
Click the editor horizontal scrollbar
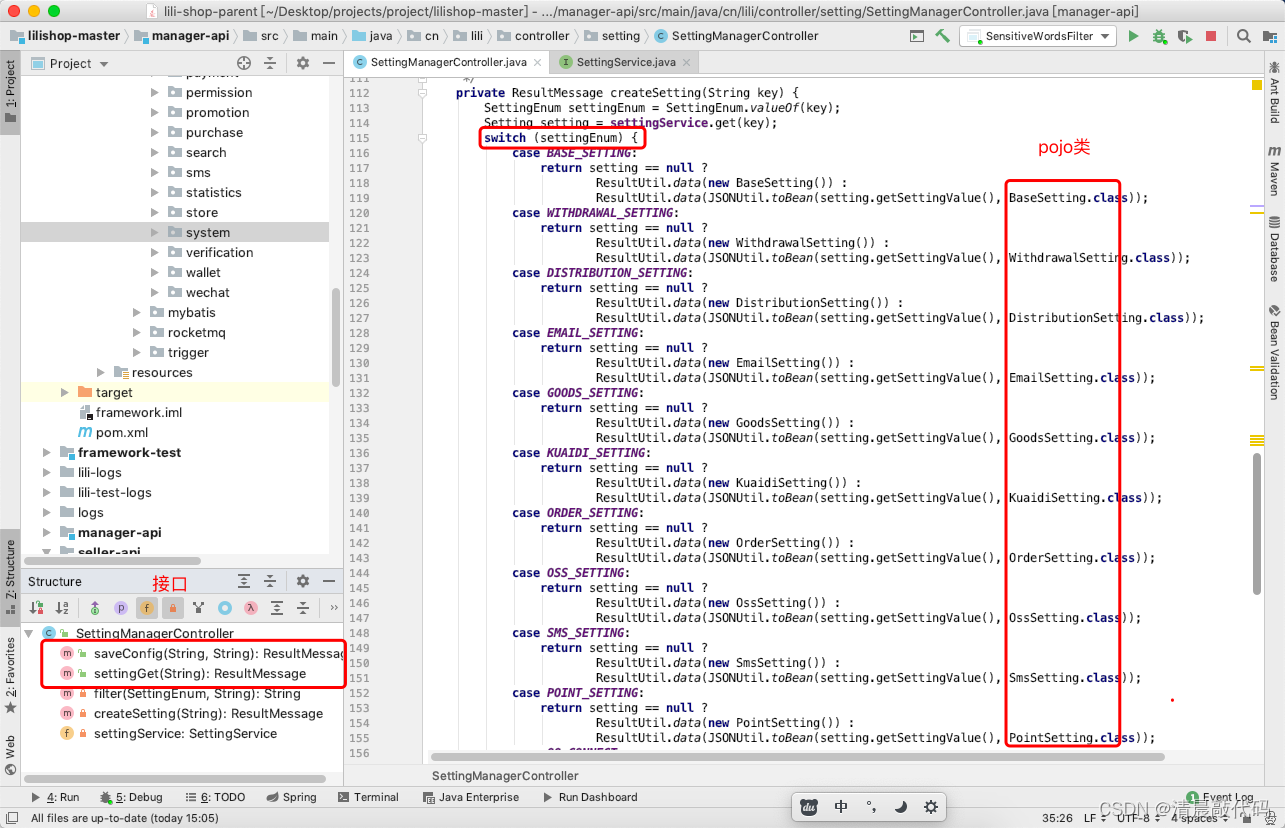798,757
